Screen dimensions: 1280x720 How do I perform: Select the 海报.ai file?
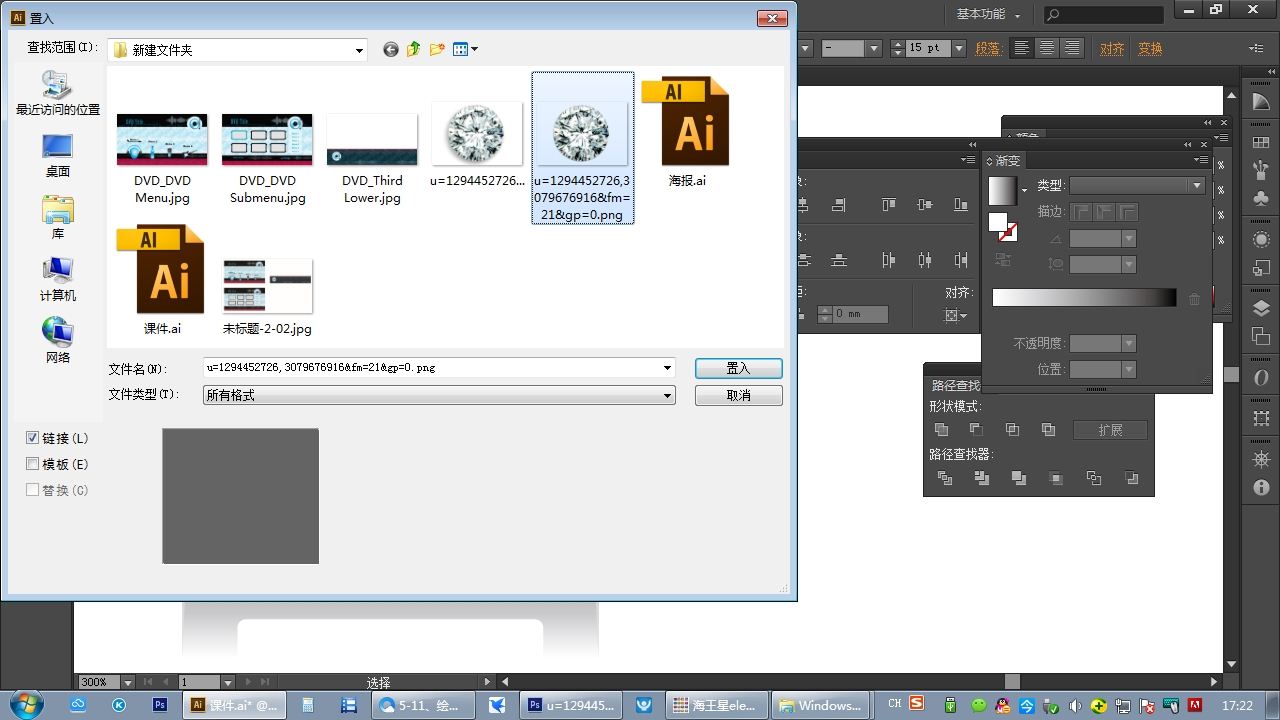[687, 132]
